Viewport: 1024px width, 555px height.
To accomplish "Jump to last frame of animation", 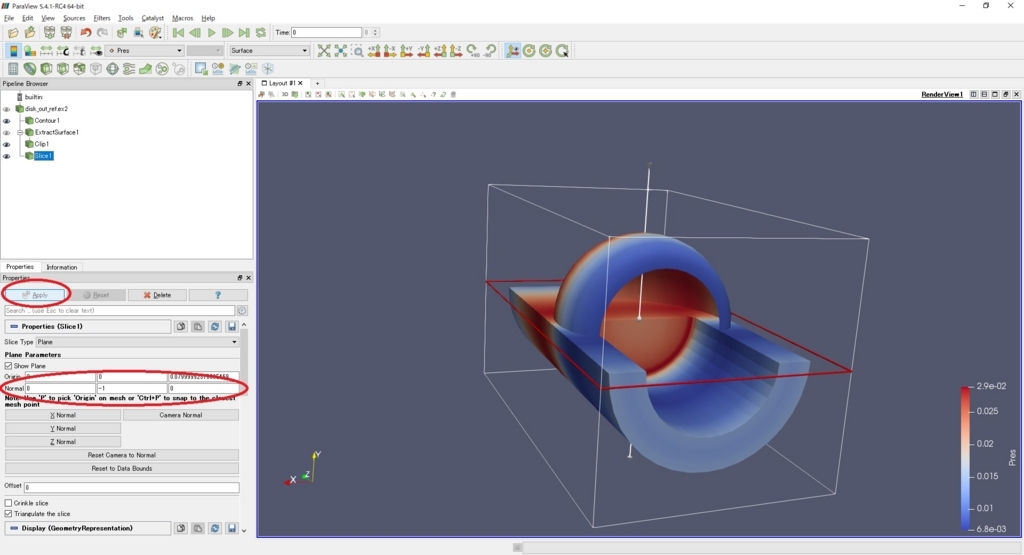I will tap(244, 33).
